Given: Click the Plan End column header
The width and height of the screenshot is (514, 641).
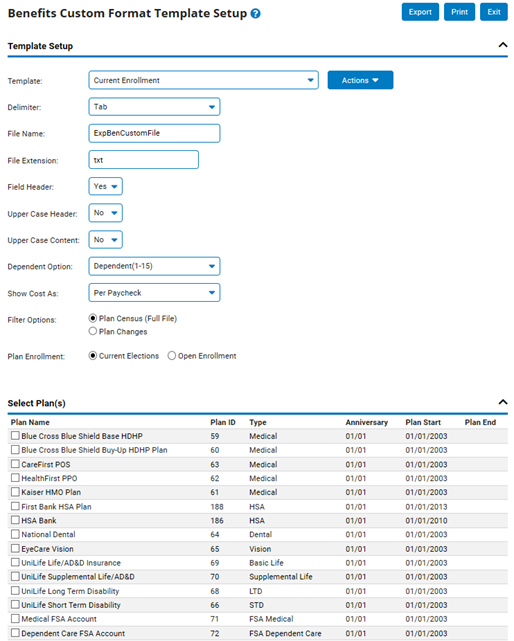Looking at the screenshot, I should [x=480, y=422].
